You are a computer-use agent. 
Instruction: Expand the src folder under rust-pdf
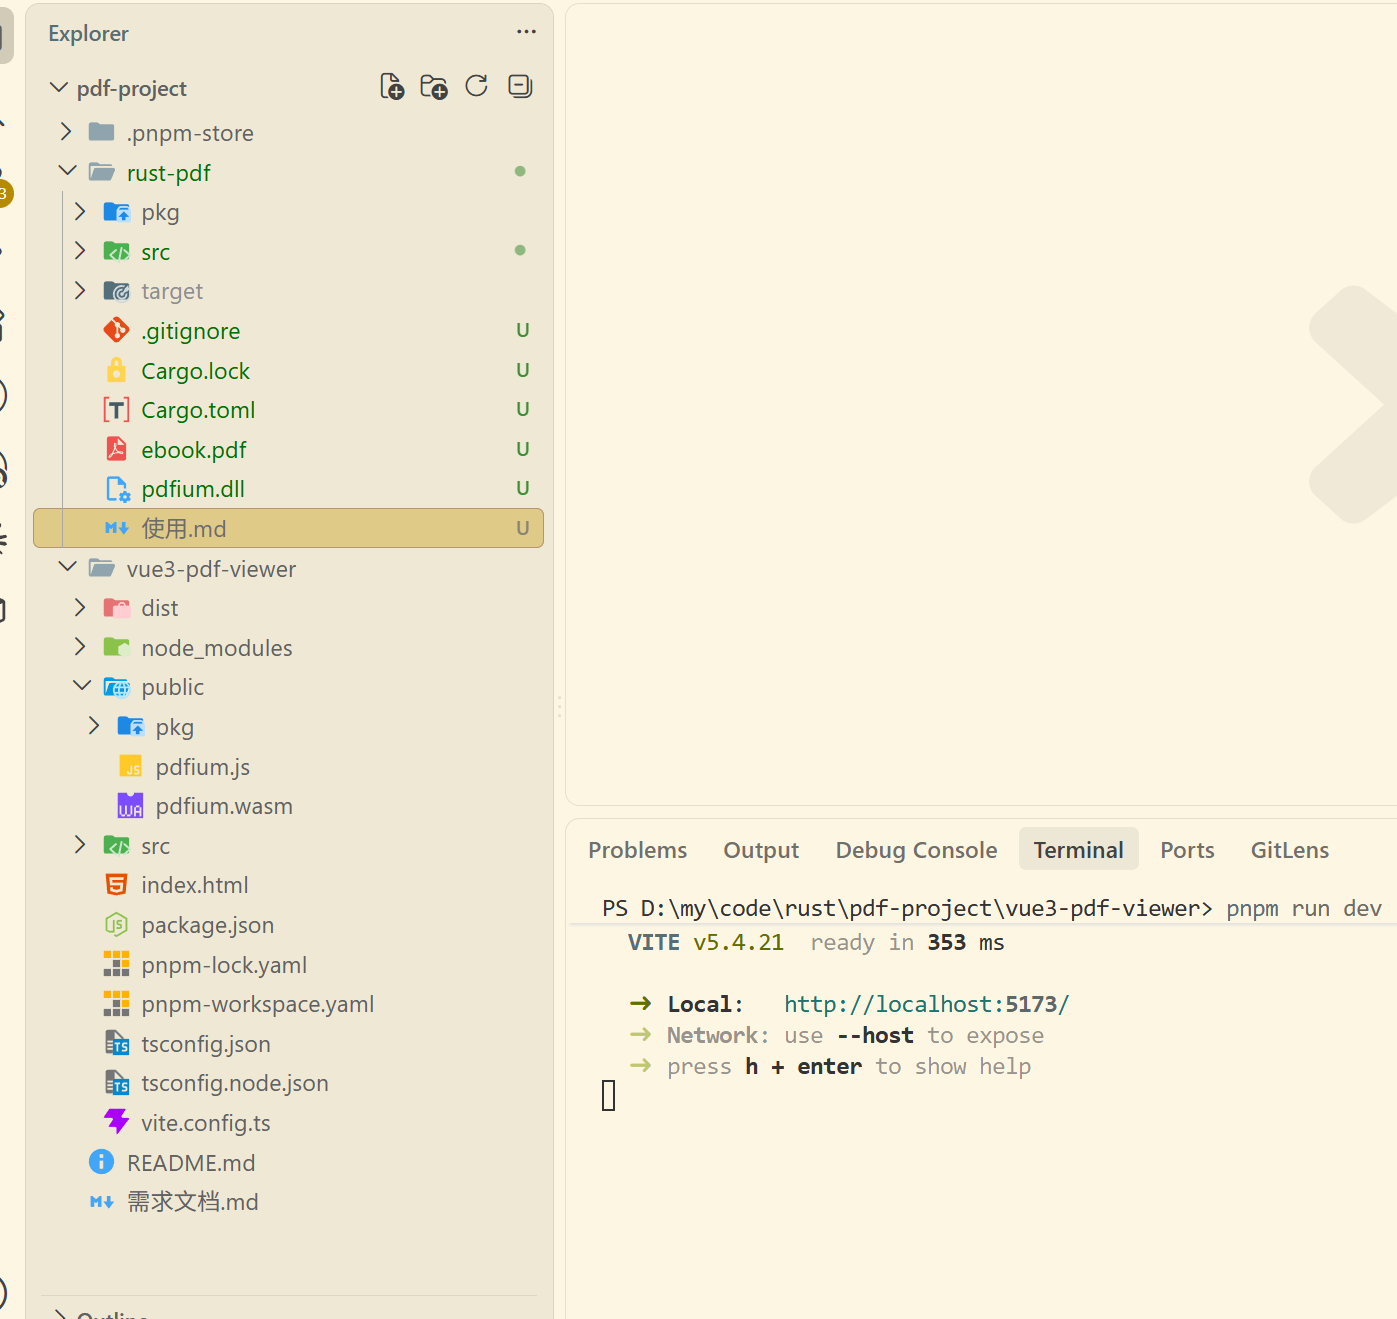pyautogui.click(x=81, y=251)
